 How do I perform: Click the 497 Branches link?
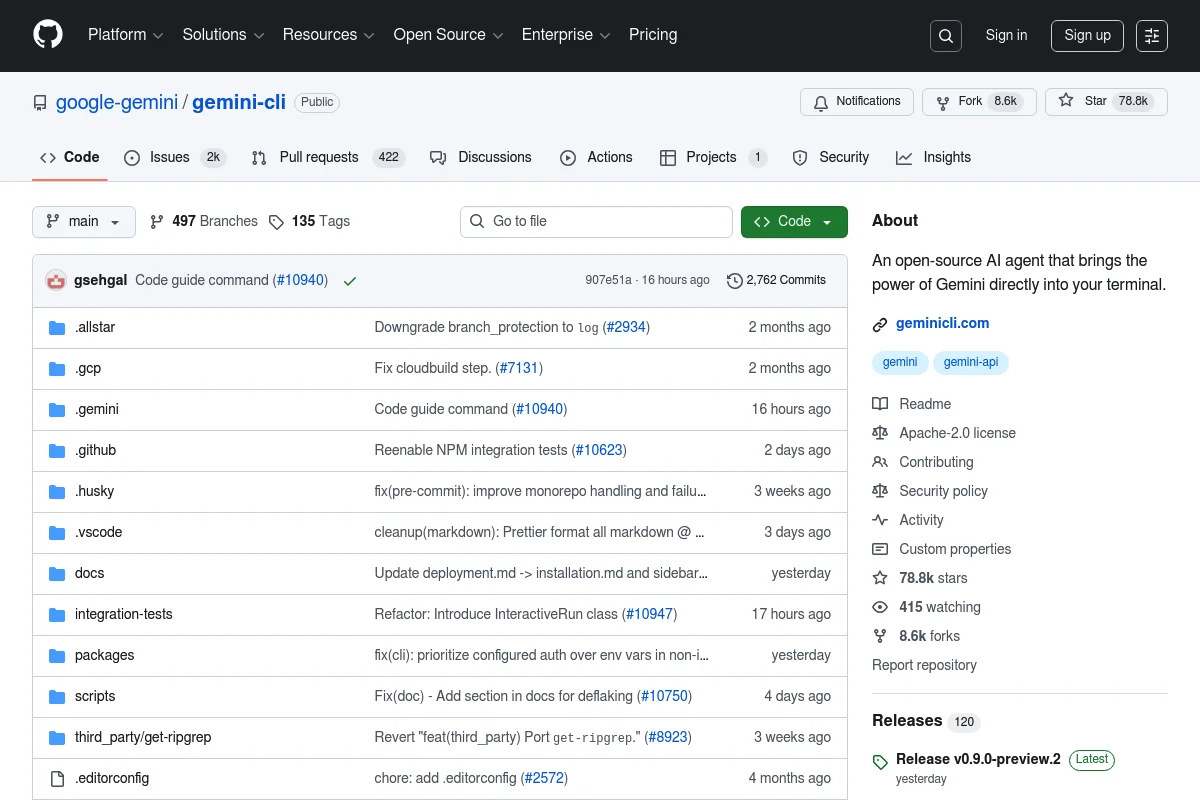[204, 221]
